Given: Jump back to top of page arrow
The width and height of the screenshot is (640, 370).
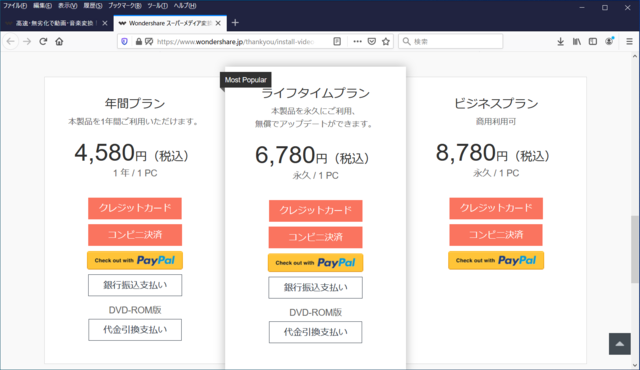Looking at the screenshot, I should (620, 344).
